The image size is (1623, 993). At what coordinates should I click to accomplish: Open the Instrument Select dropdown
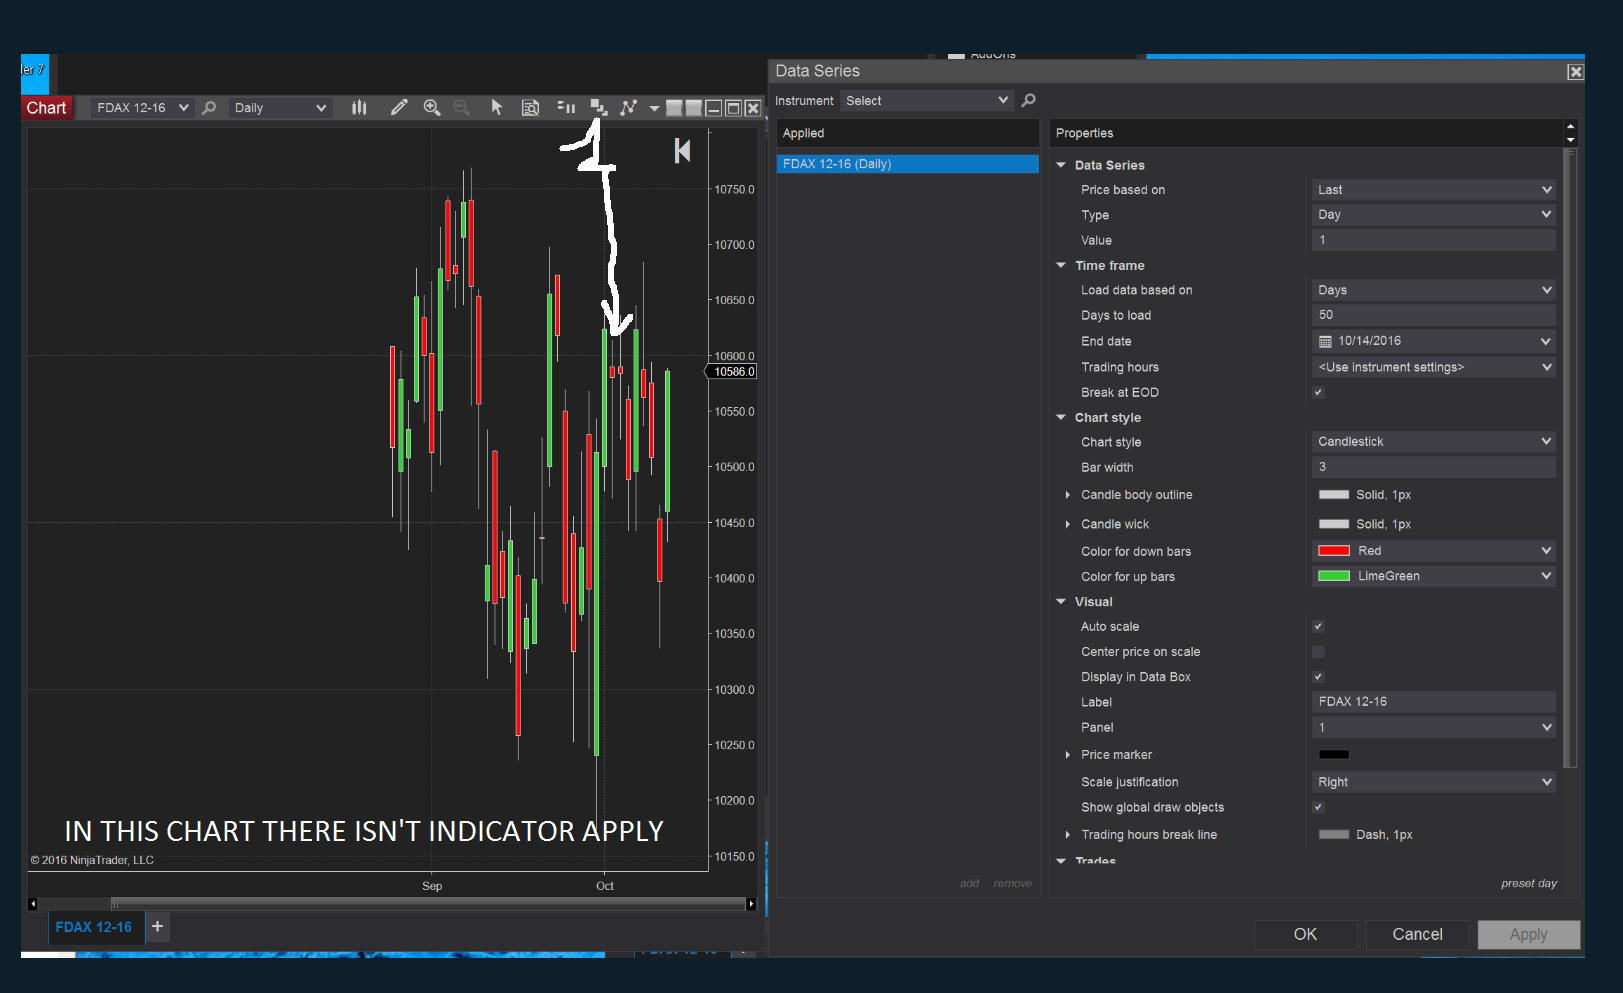[x=926, y=100]
